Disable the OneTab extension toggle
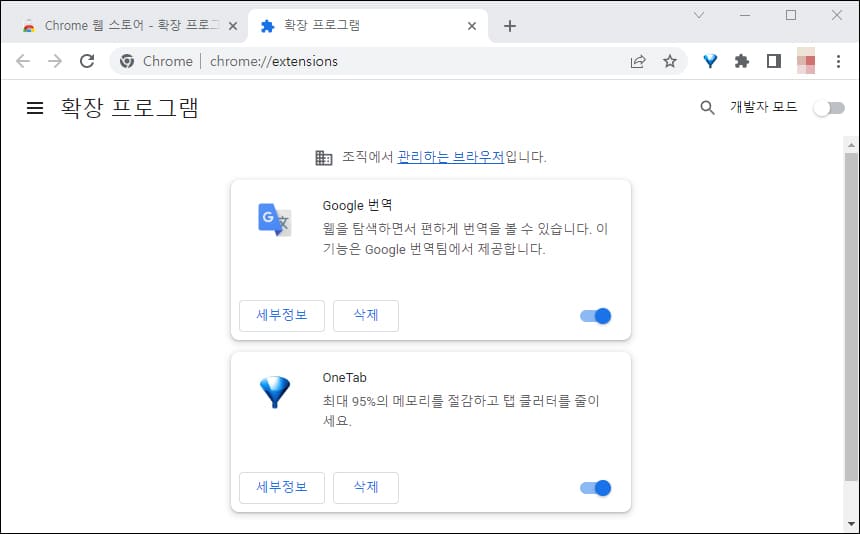The width and height of the screenshot is (860, 534). coord(596,488)
